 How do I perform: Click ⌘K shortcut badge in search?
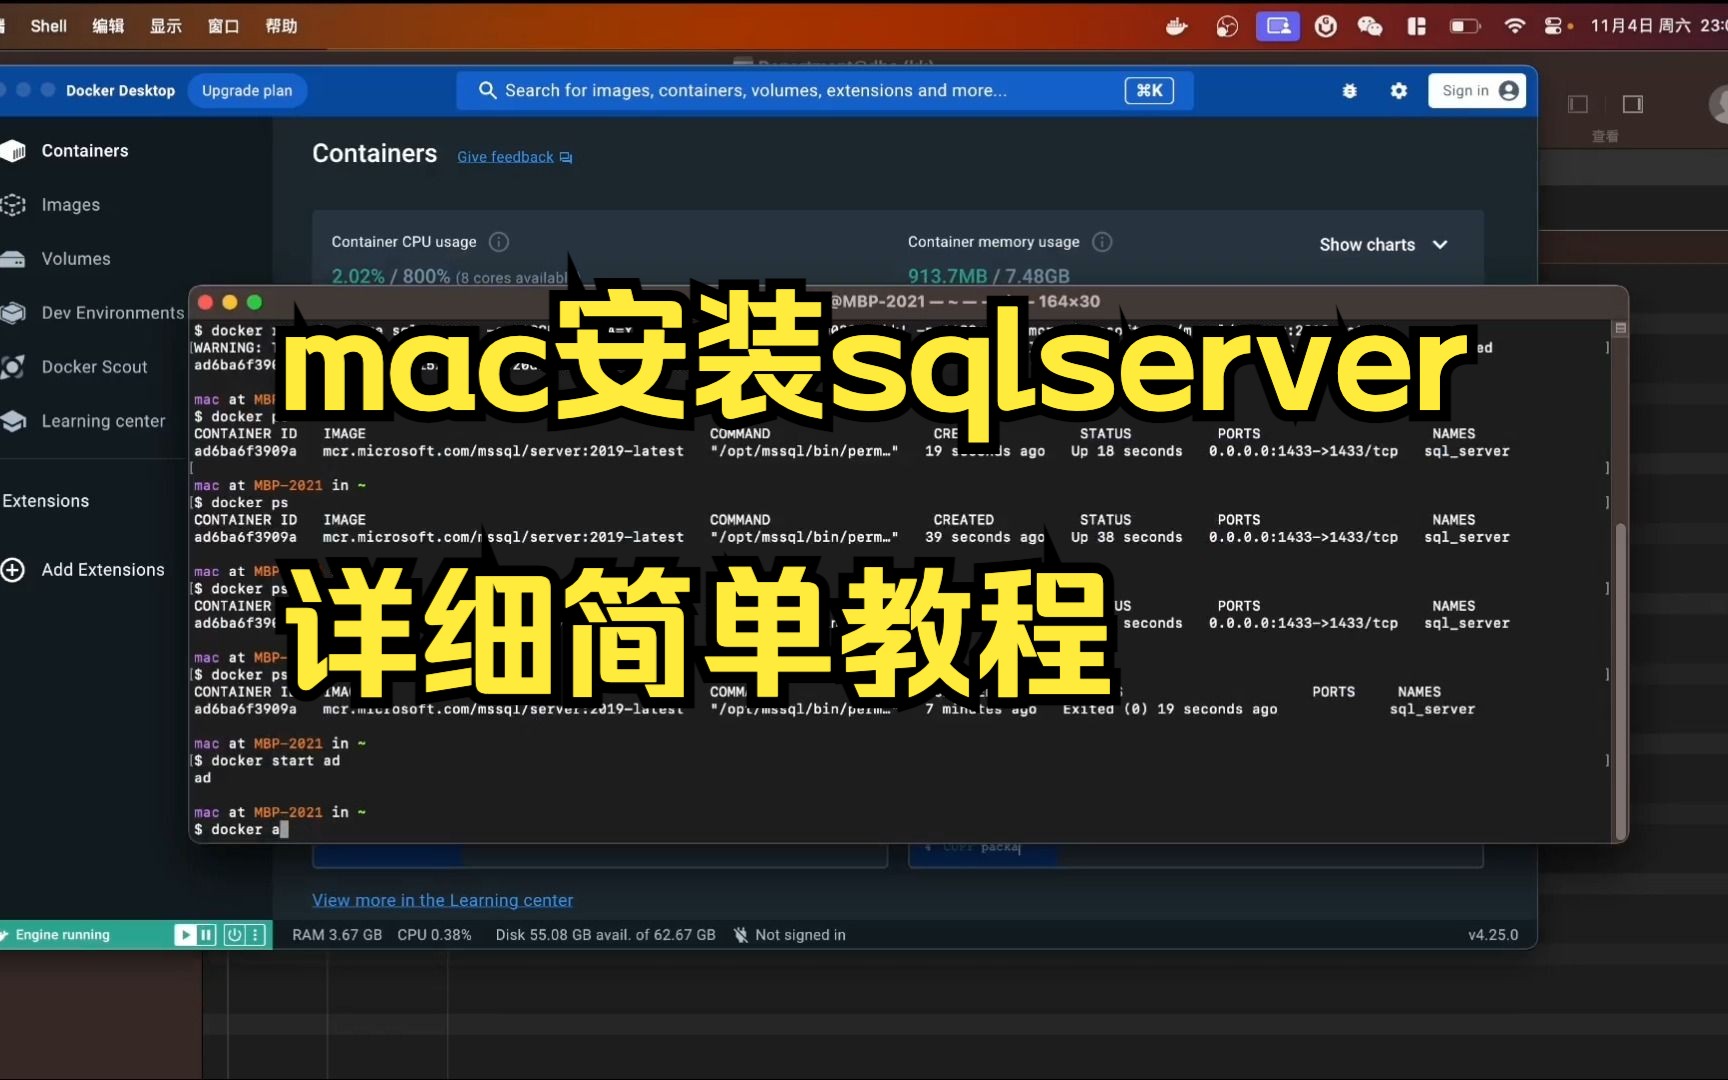(1149, 91)
